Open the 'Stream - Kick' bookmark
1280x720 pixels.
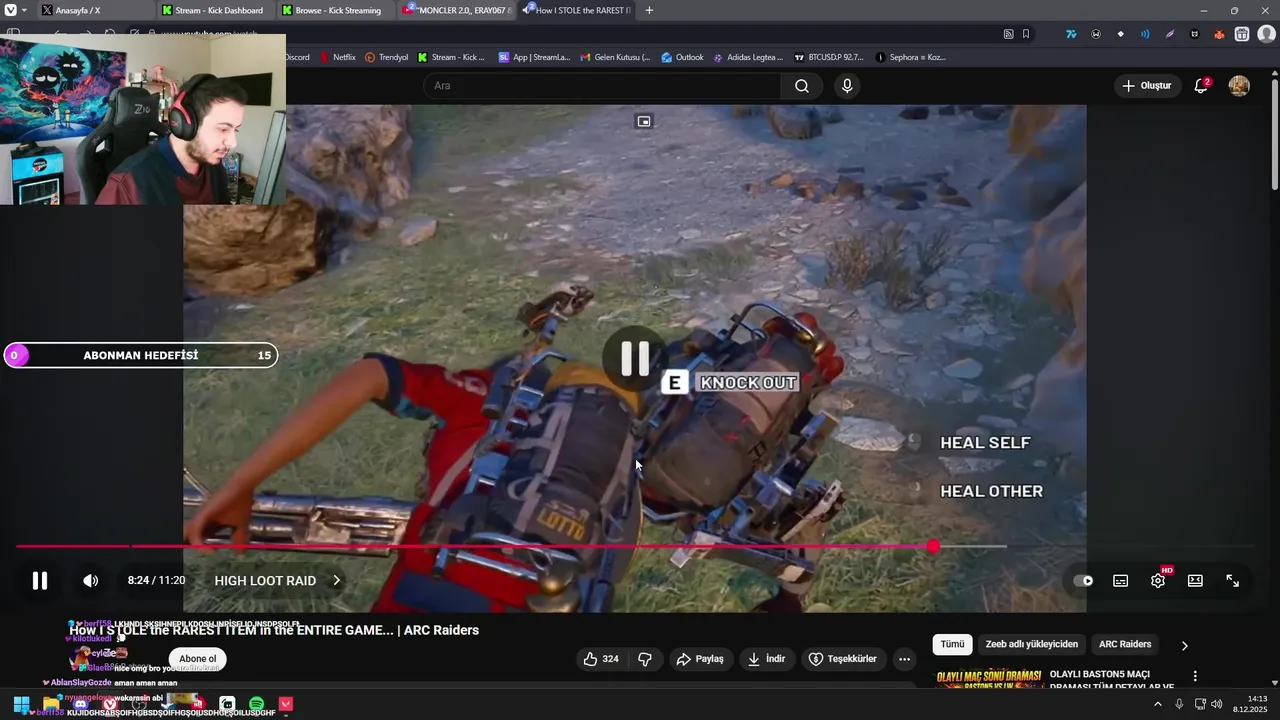point(451,57)
